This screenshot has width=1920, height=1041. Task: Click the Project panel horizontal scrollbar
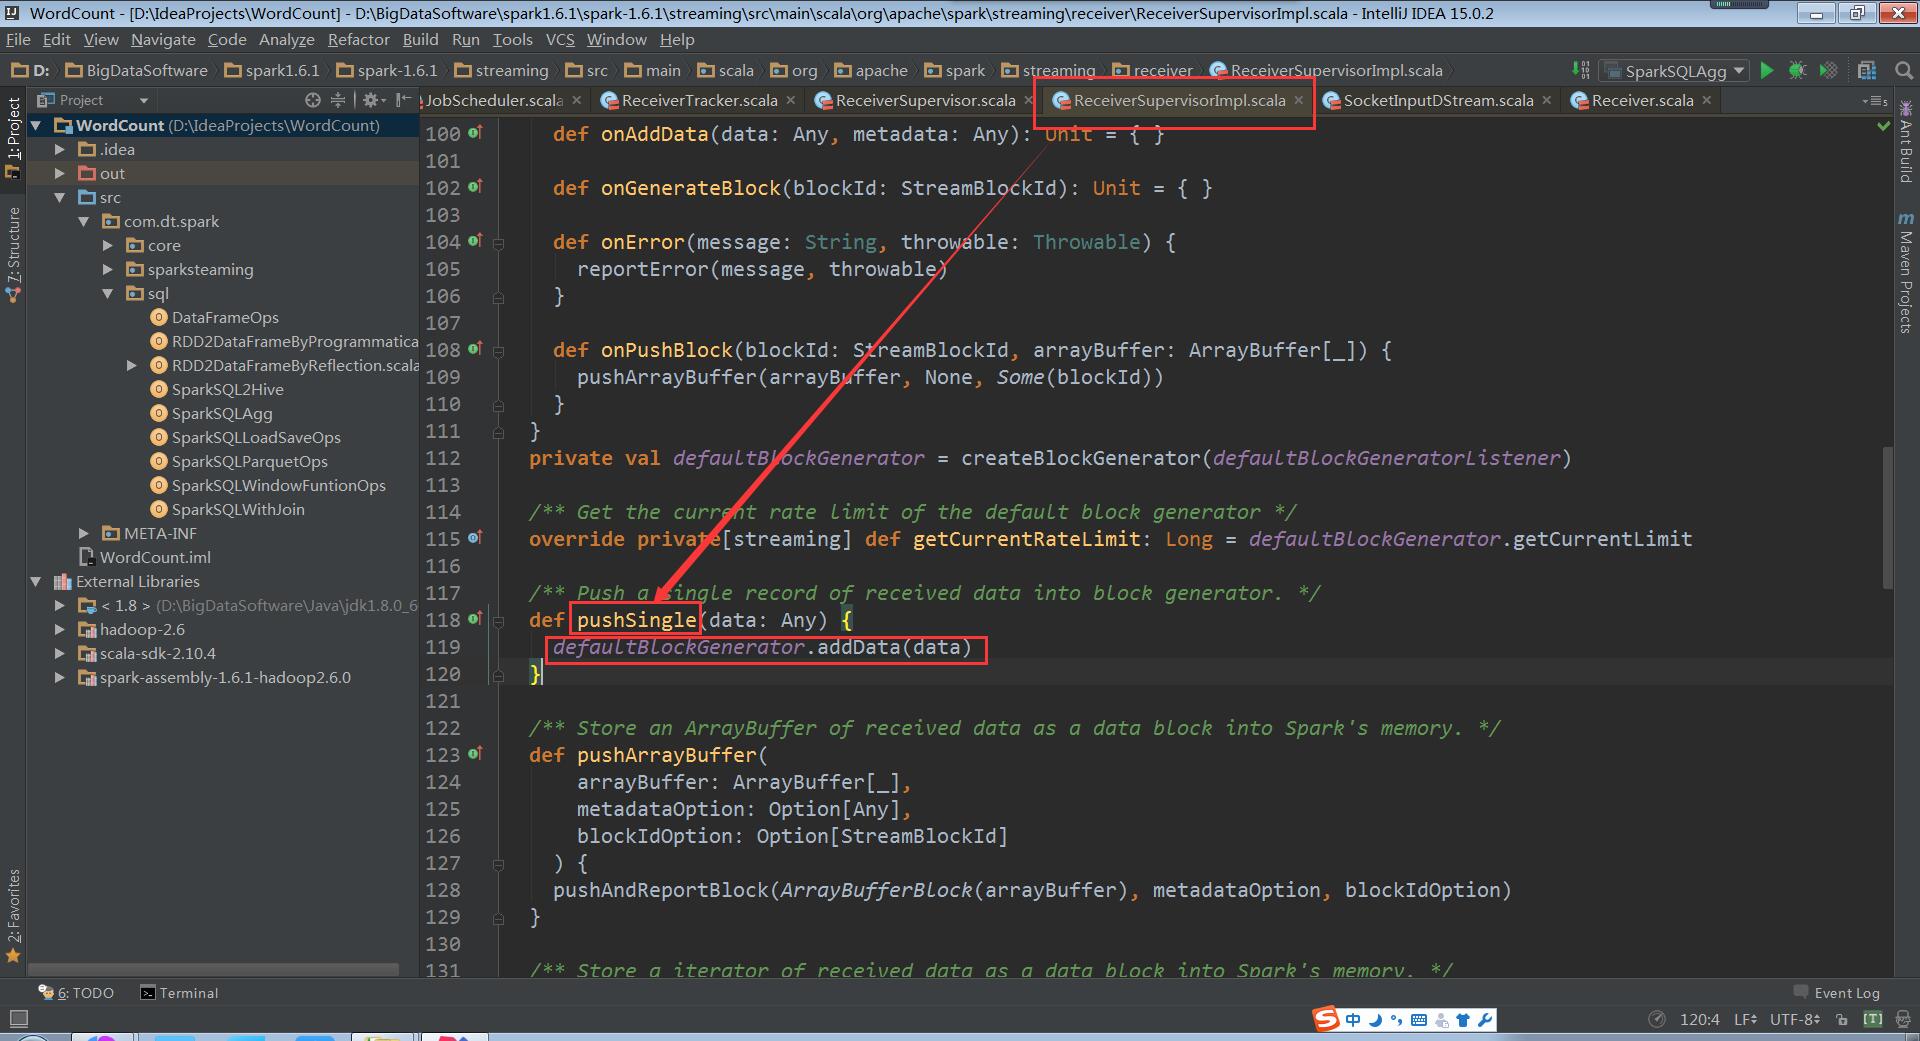tap(213, 969)
